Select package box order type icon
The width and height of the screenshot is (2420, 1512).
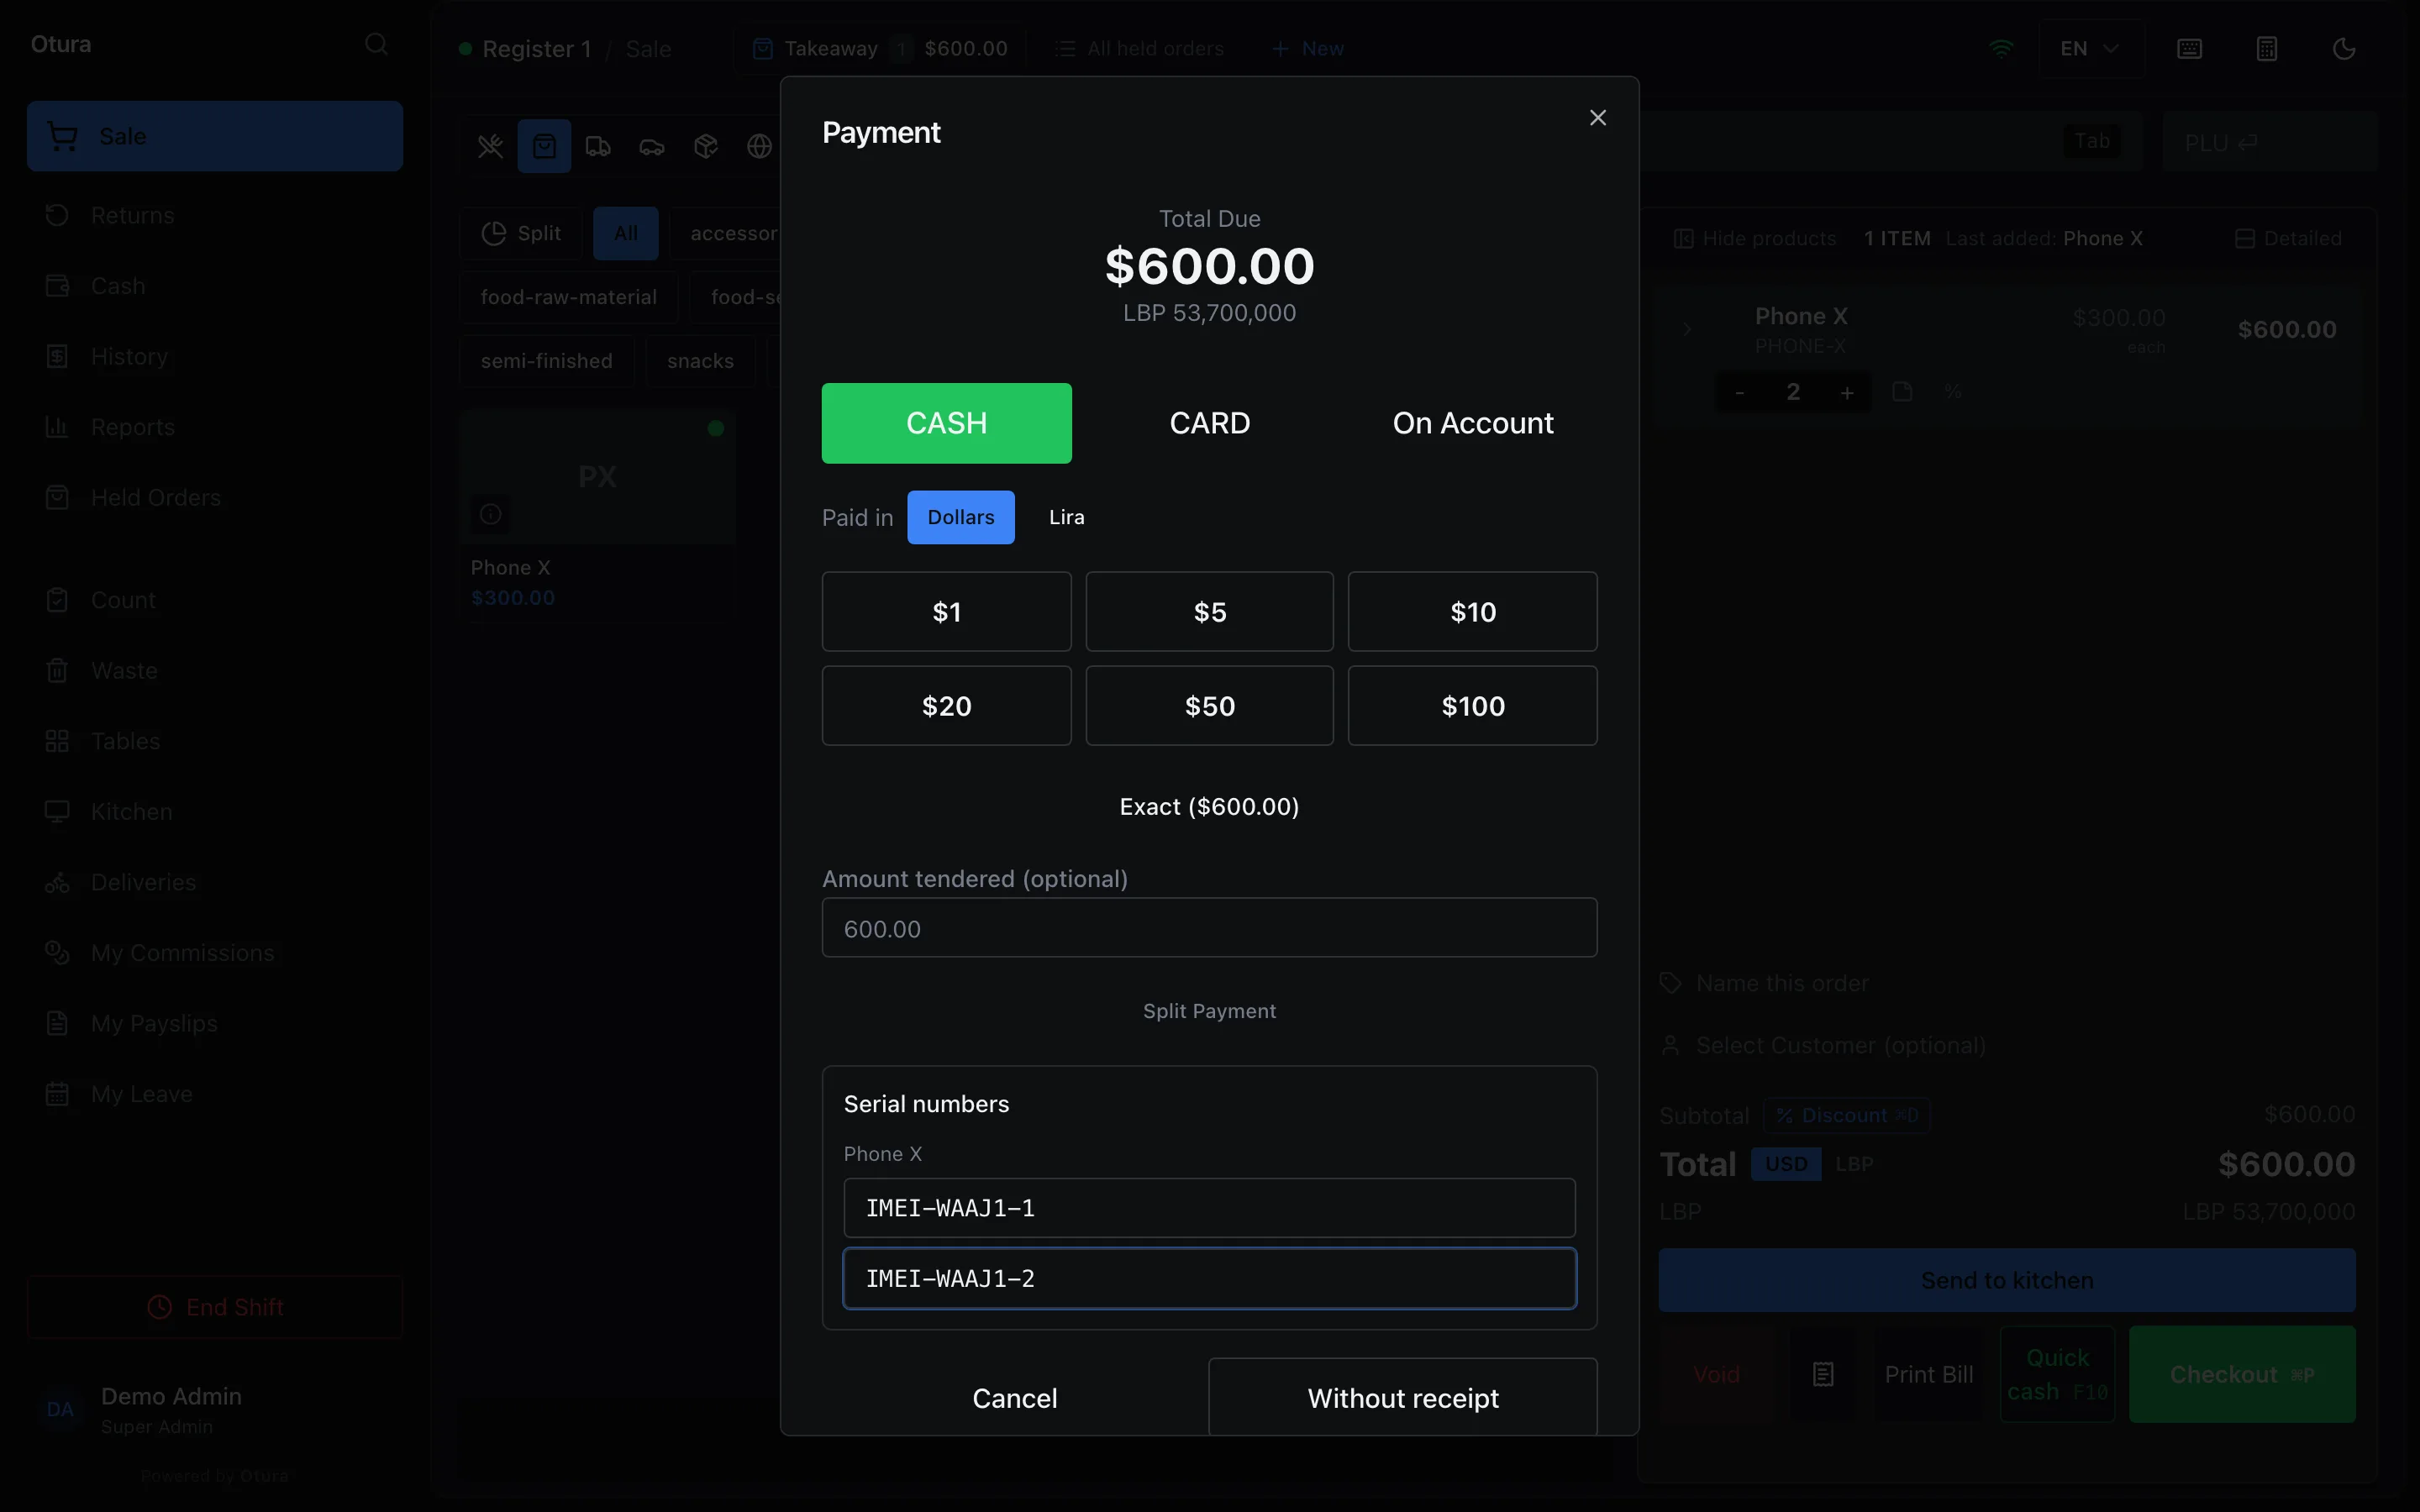706,147
